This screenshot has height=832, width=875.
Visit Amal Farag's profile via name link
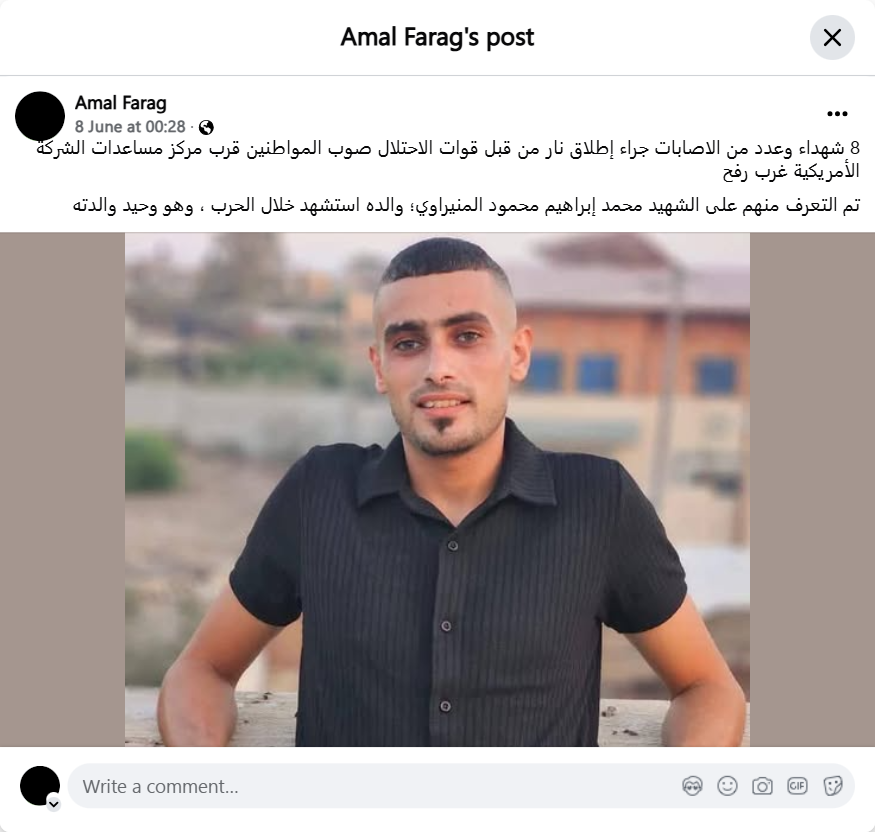[x=121, y=103]
